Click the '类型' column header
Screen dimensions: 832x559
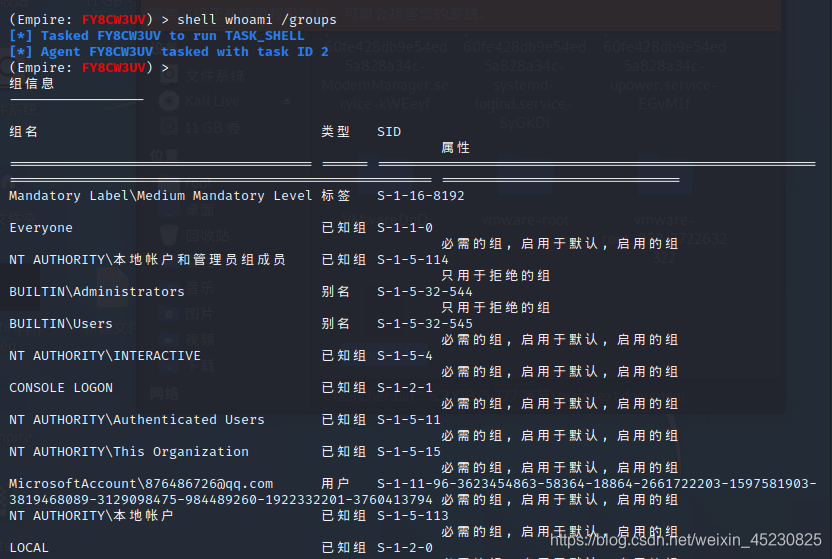point(335,132)
